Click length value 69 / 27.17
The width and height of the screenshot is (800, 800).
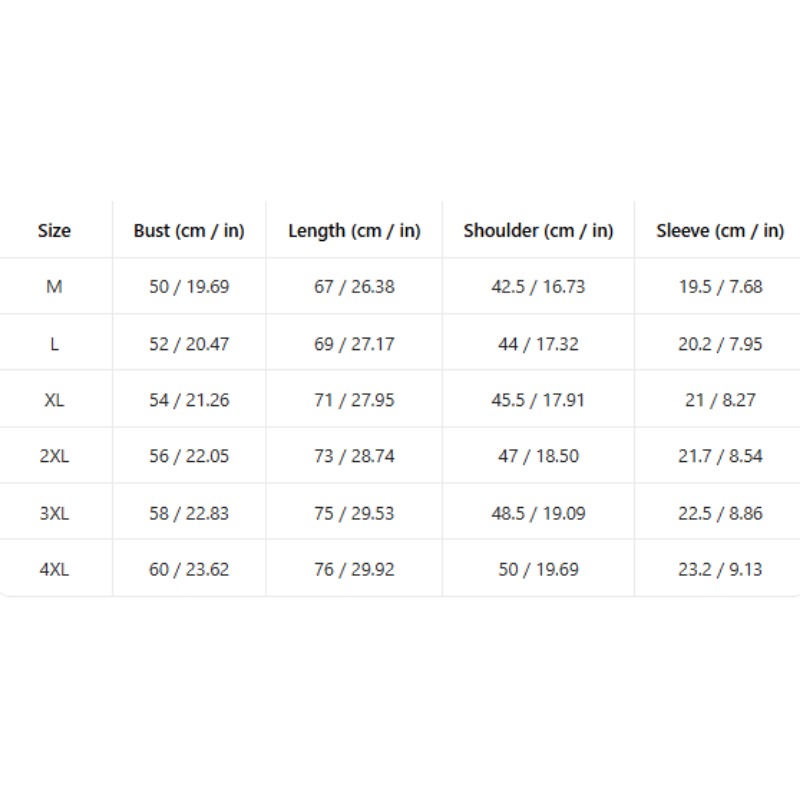point(354,344)
